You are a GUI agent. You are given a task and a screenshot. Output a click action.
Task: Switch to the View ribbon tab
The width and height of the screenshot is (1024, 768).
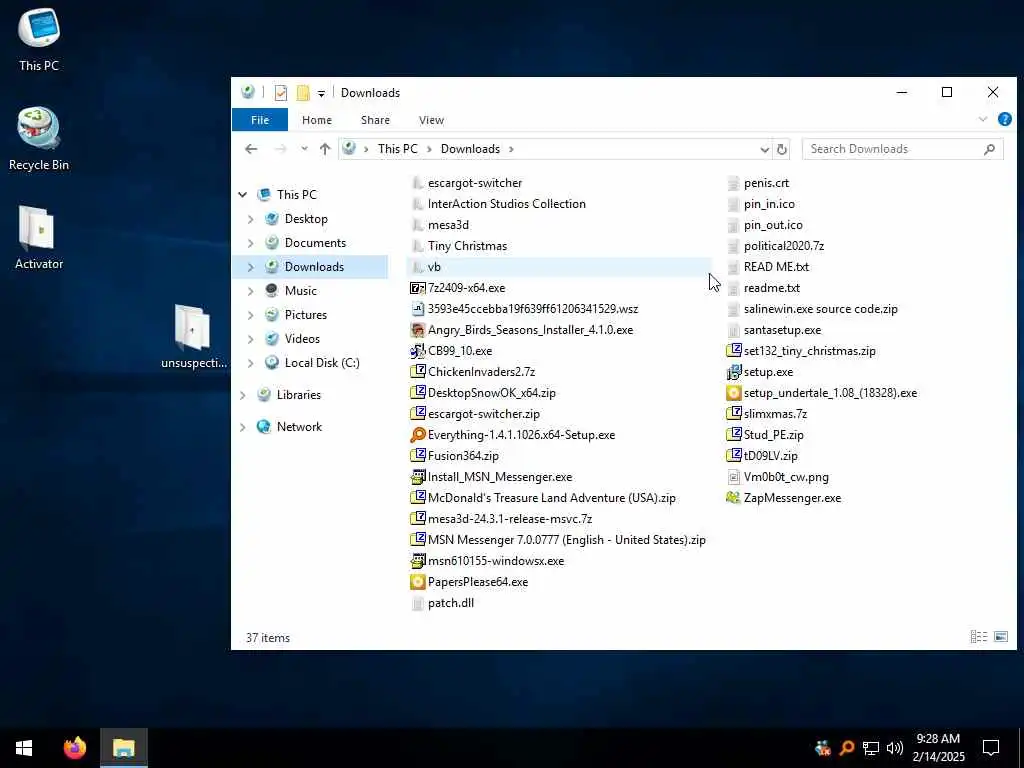(431, 120)
